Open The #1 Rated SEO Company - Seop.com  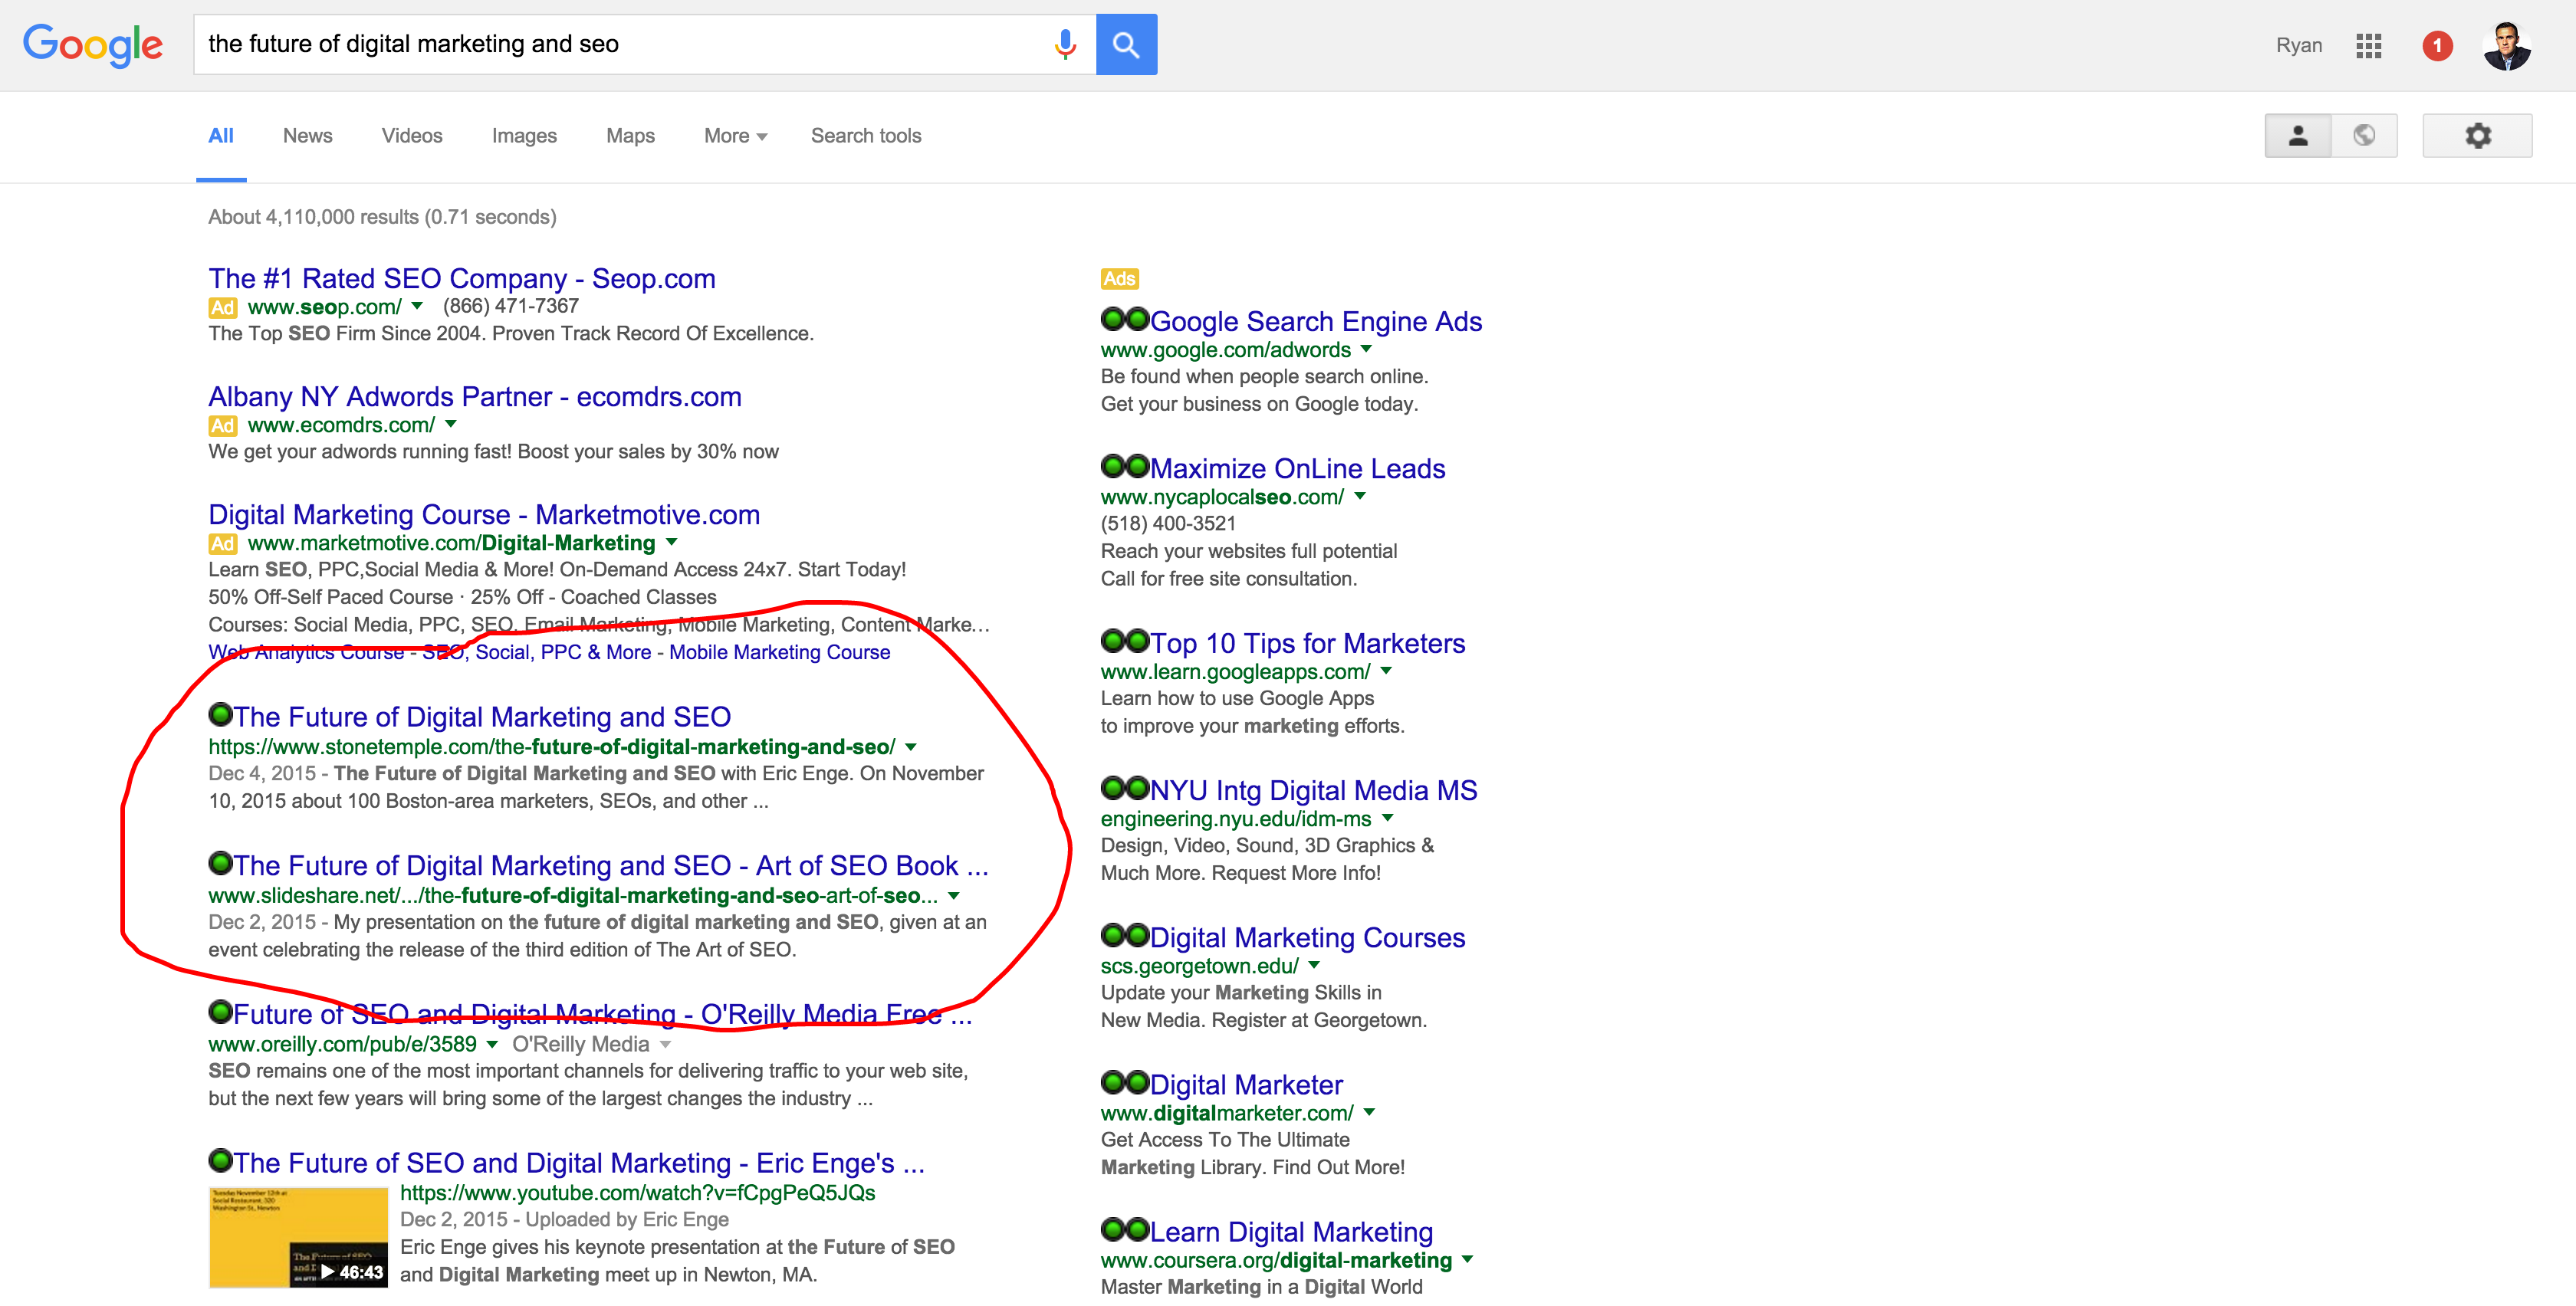[x=462, y=278]
